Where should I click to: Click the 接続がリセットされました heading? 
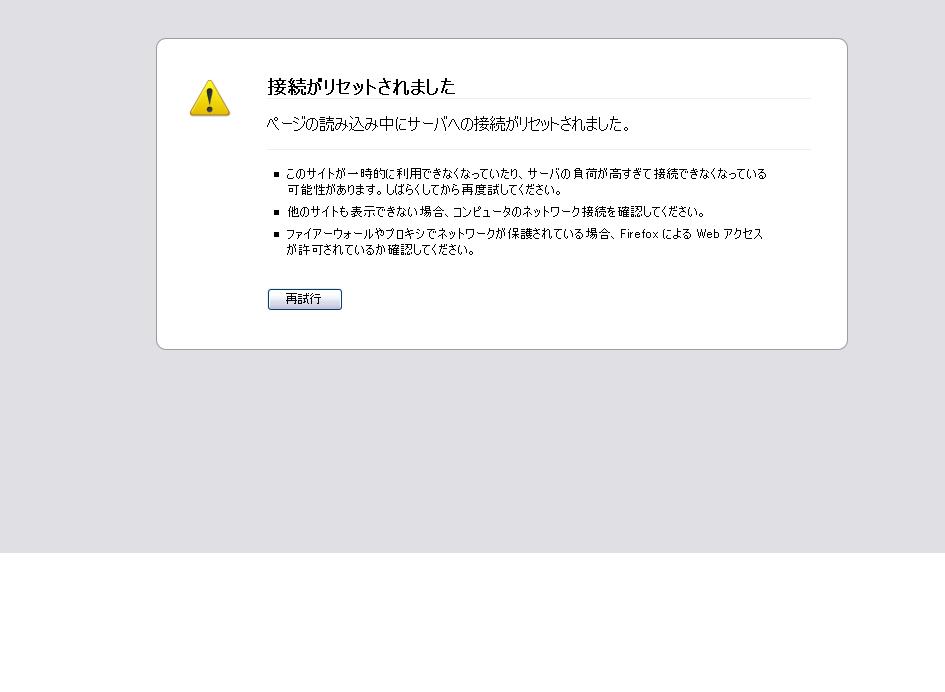point(361,87)
